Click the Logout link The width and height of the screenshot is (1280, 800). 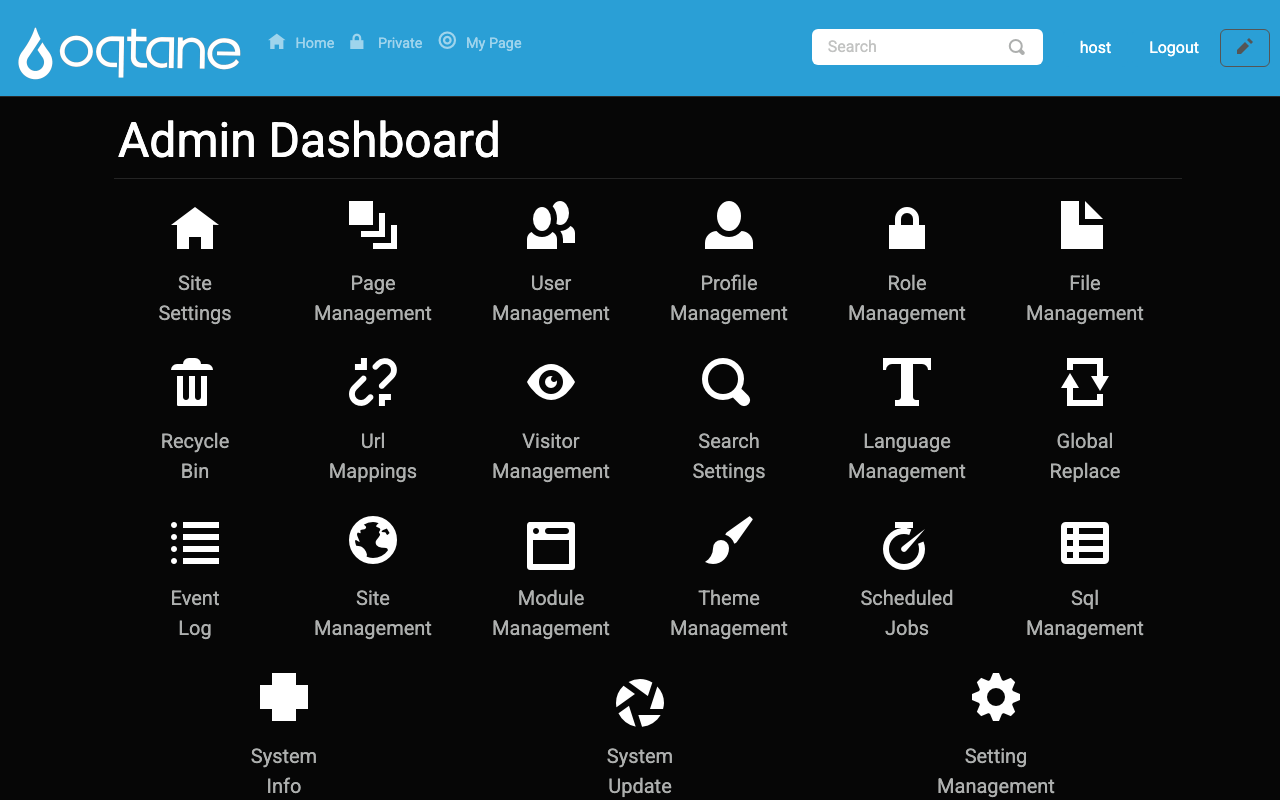coord(1174,47)
